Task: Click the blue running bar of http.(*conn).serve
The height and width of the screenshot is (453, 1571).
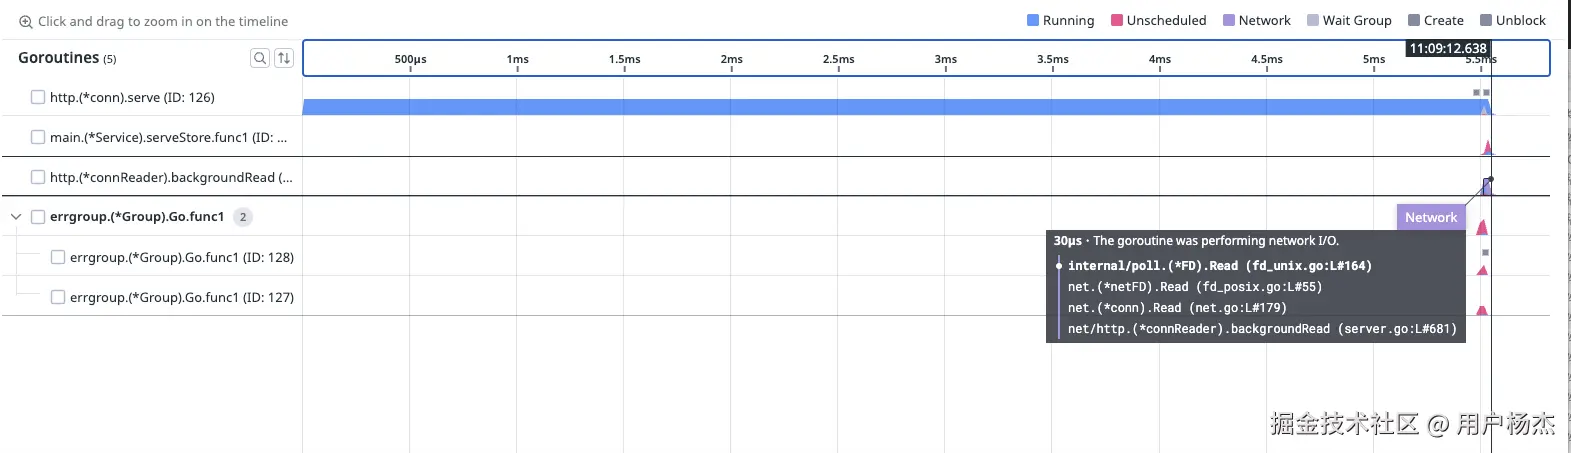Action: (x=890, y=107)
